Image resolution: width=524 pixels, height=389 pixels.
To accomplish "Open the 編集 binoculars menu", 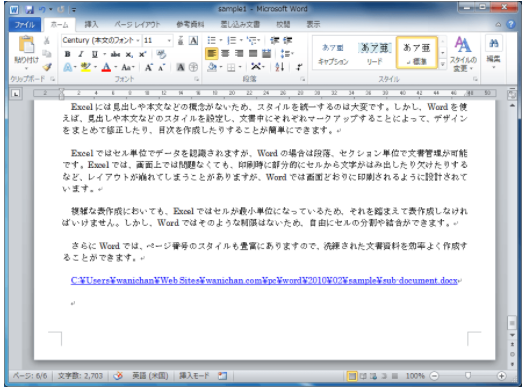I will pyautogui.click(x=493, y=51).
